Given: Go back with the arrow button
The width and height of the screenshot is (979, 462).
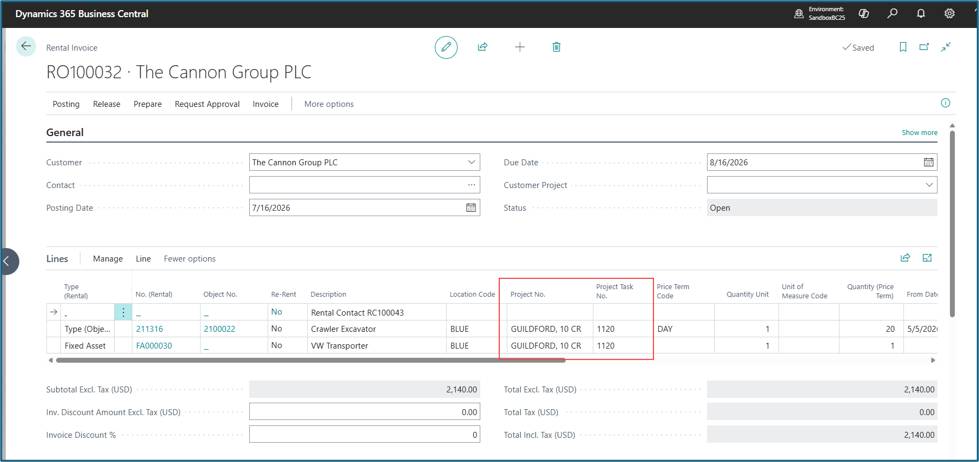Looking at the screenshot, I should [26, 47].
